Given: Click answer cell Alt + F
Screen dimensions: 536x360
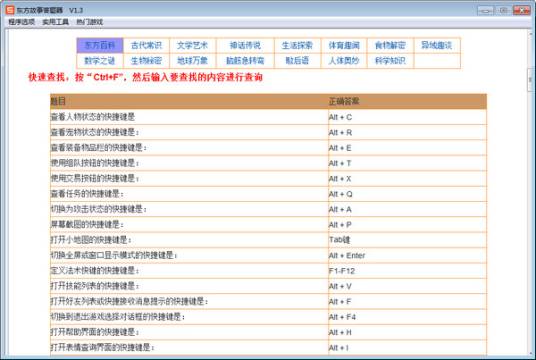Looking at the screenshot, I should click(407, 302).
